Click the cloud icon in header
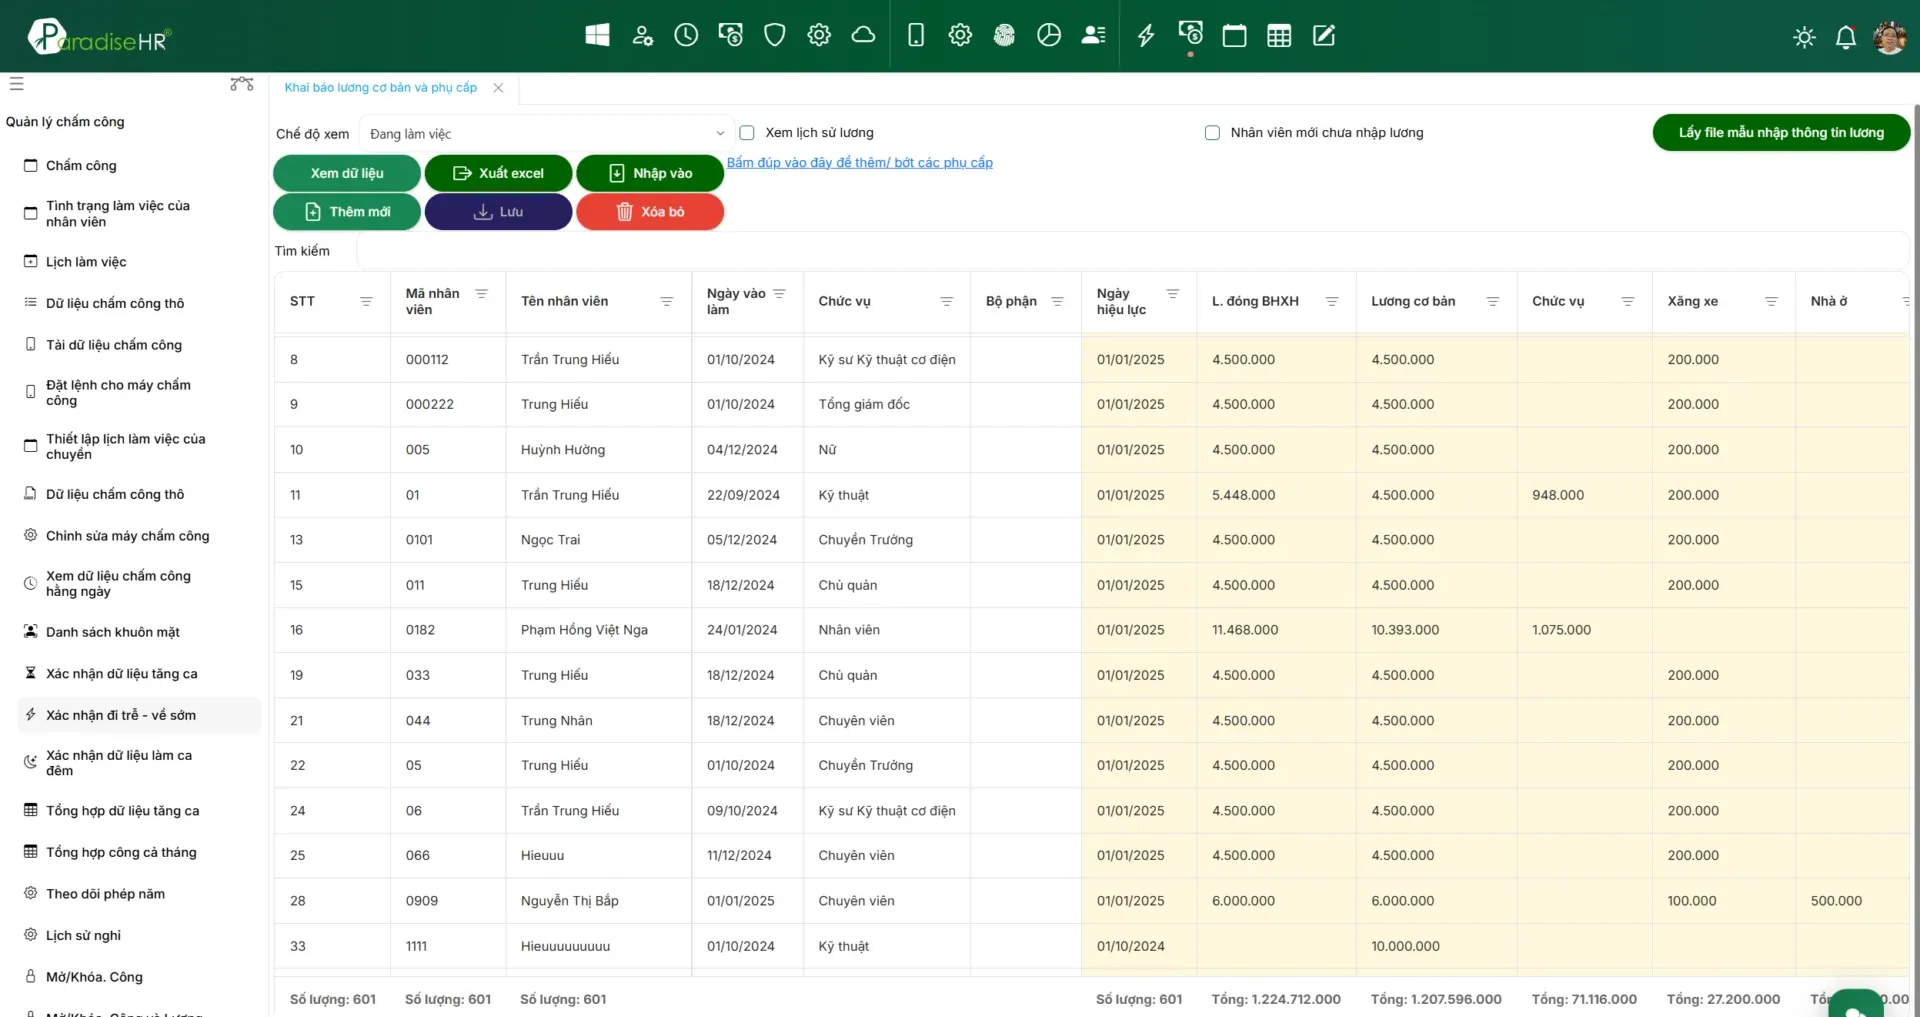Viewport: 1920px width, 1017px height. click(x=863, y=36)
